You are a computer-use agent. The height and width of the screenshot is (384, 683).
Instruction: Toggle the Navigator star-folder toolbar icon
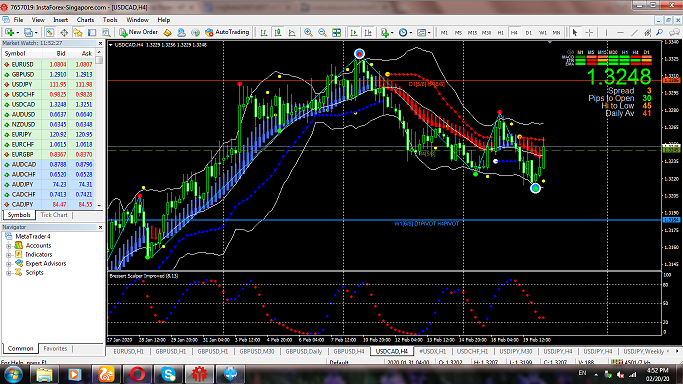pos(78,32)
